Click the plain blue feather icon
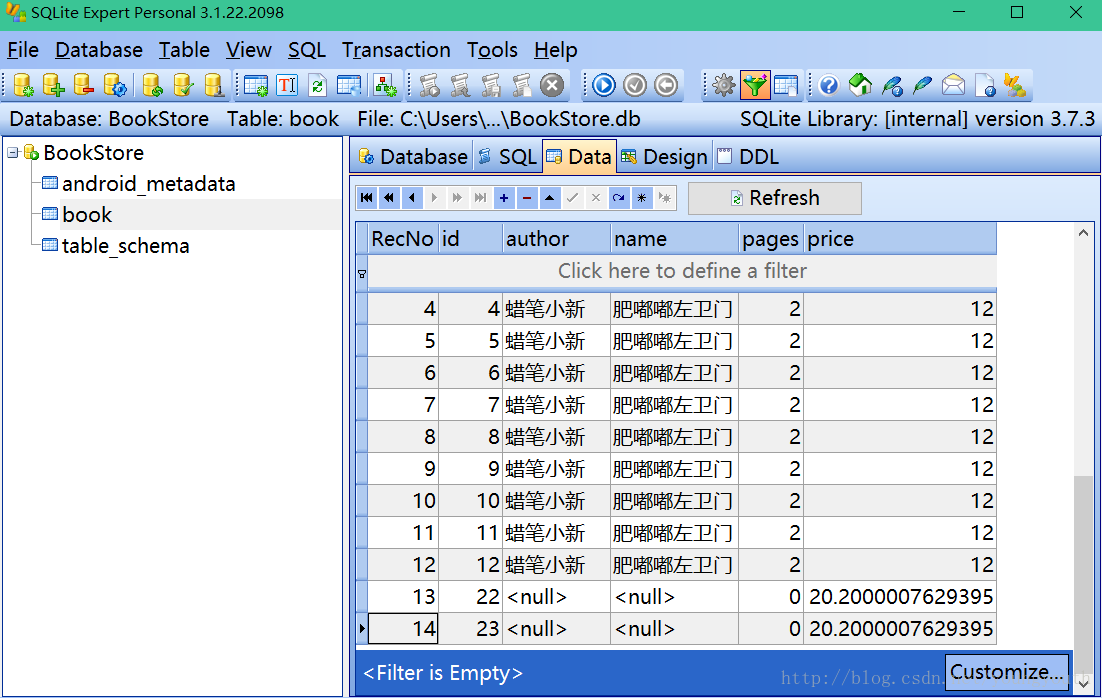Viewport: 1102px width, 698px height. point(922,86)
